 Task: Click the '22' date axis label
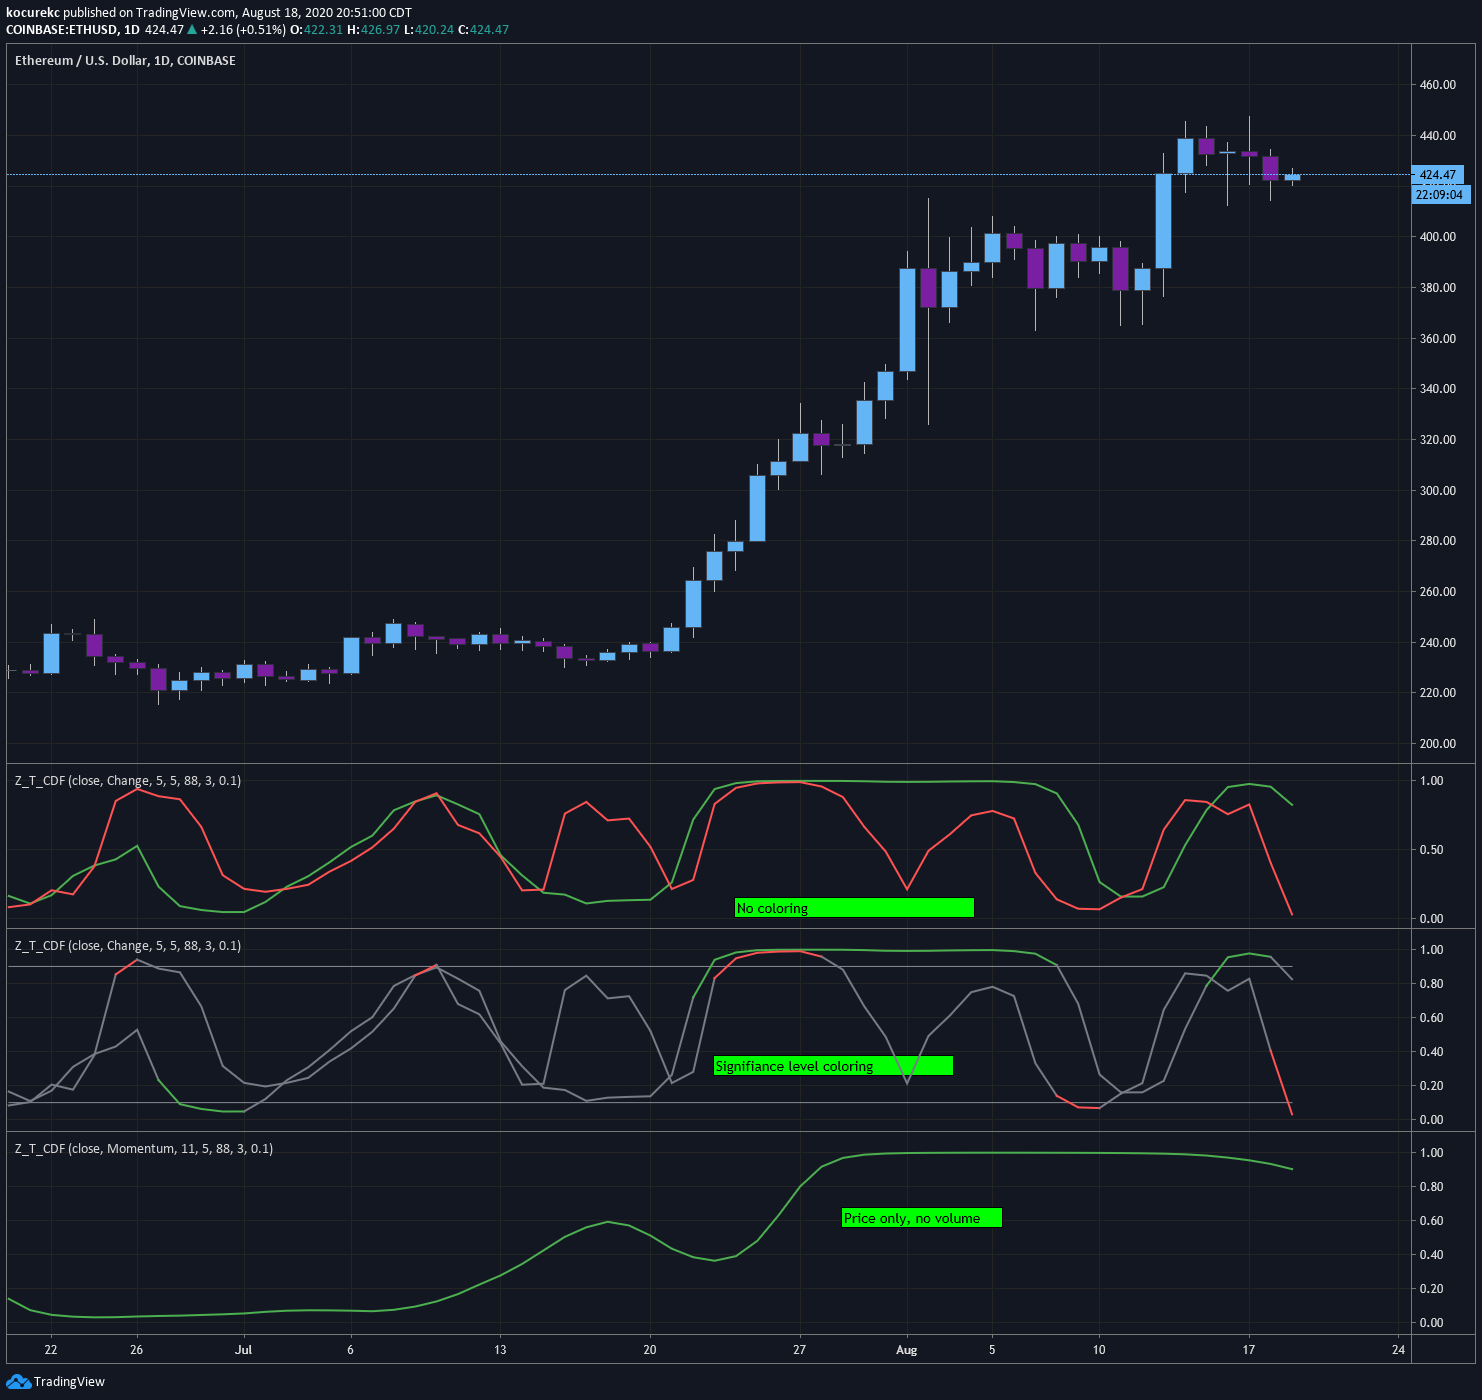click(x=51, y=1350)
